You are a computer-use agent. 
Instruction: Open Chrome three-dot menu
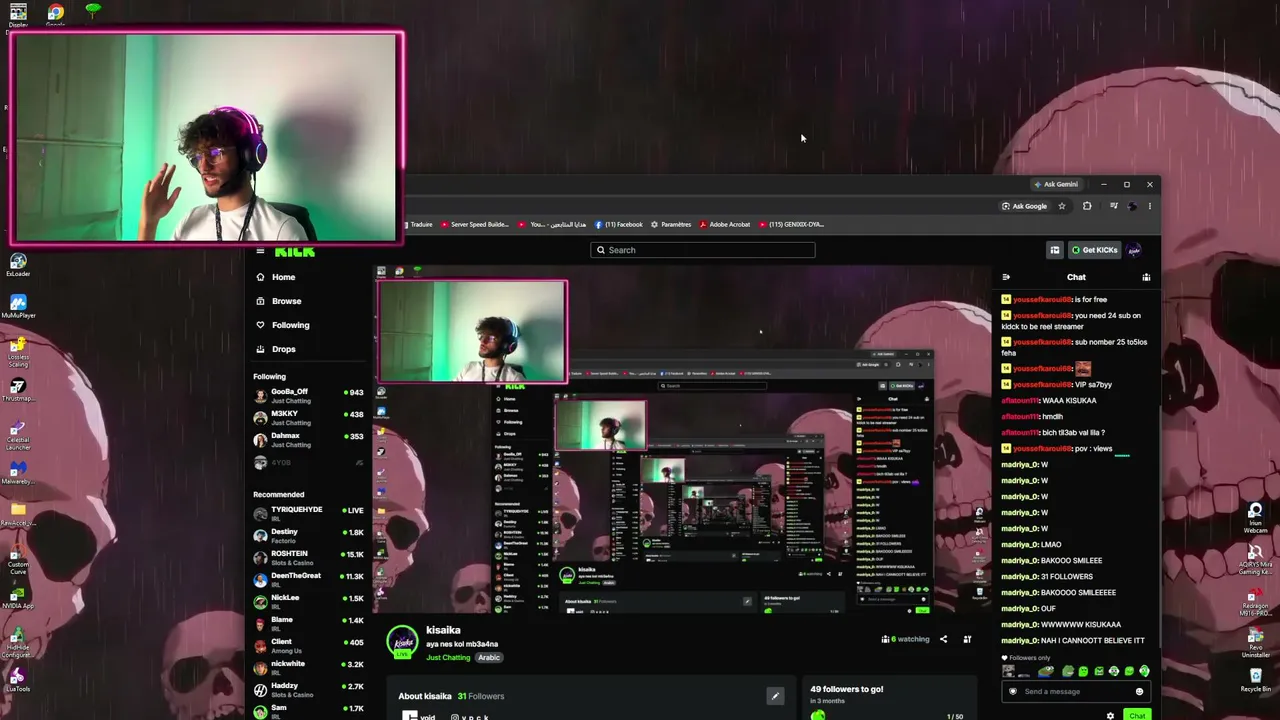click(x=1149, y=206)
